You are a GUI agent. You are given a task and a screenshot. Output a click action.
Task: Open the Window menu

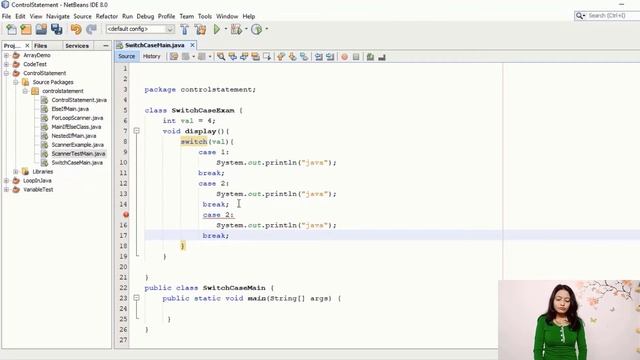[x=227, y=16]
